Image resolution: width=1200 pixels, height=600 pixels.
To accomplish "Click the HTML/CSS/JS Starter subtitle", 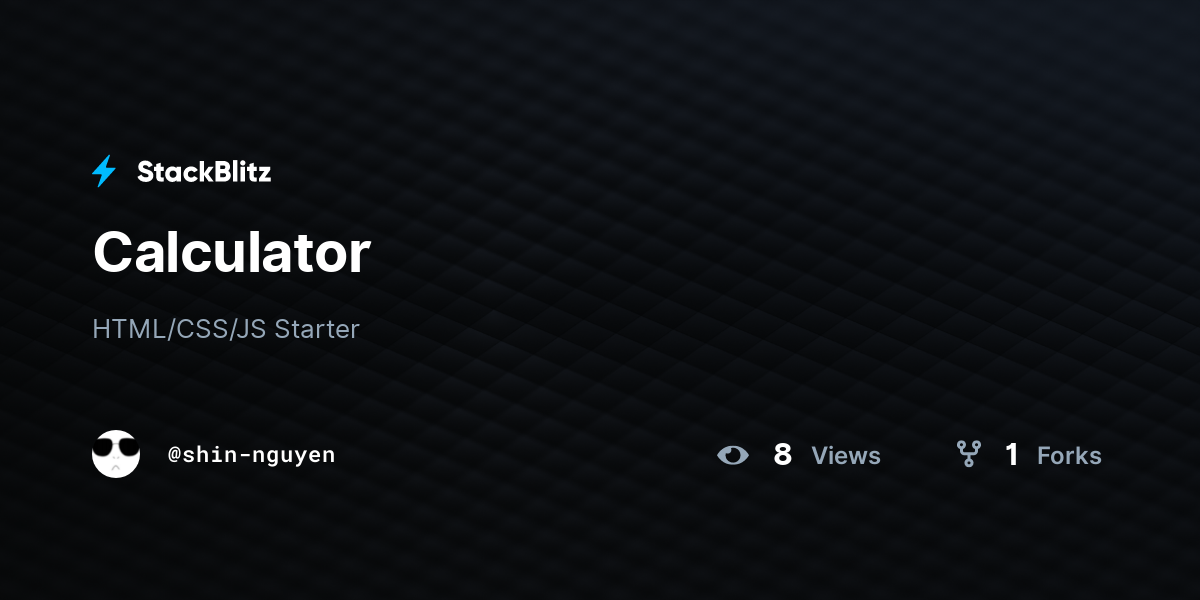I will (226, 329).
